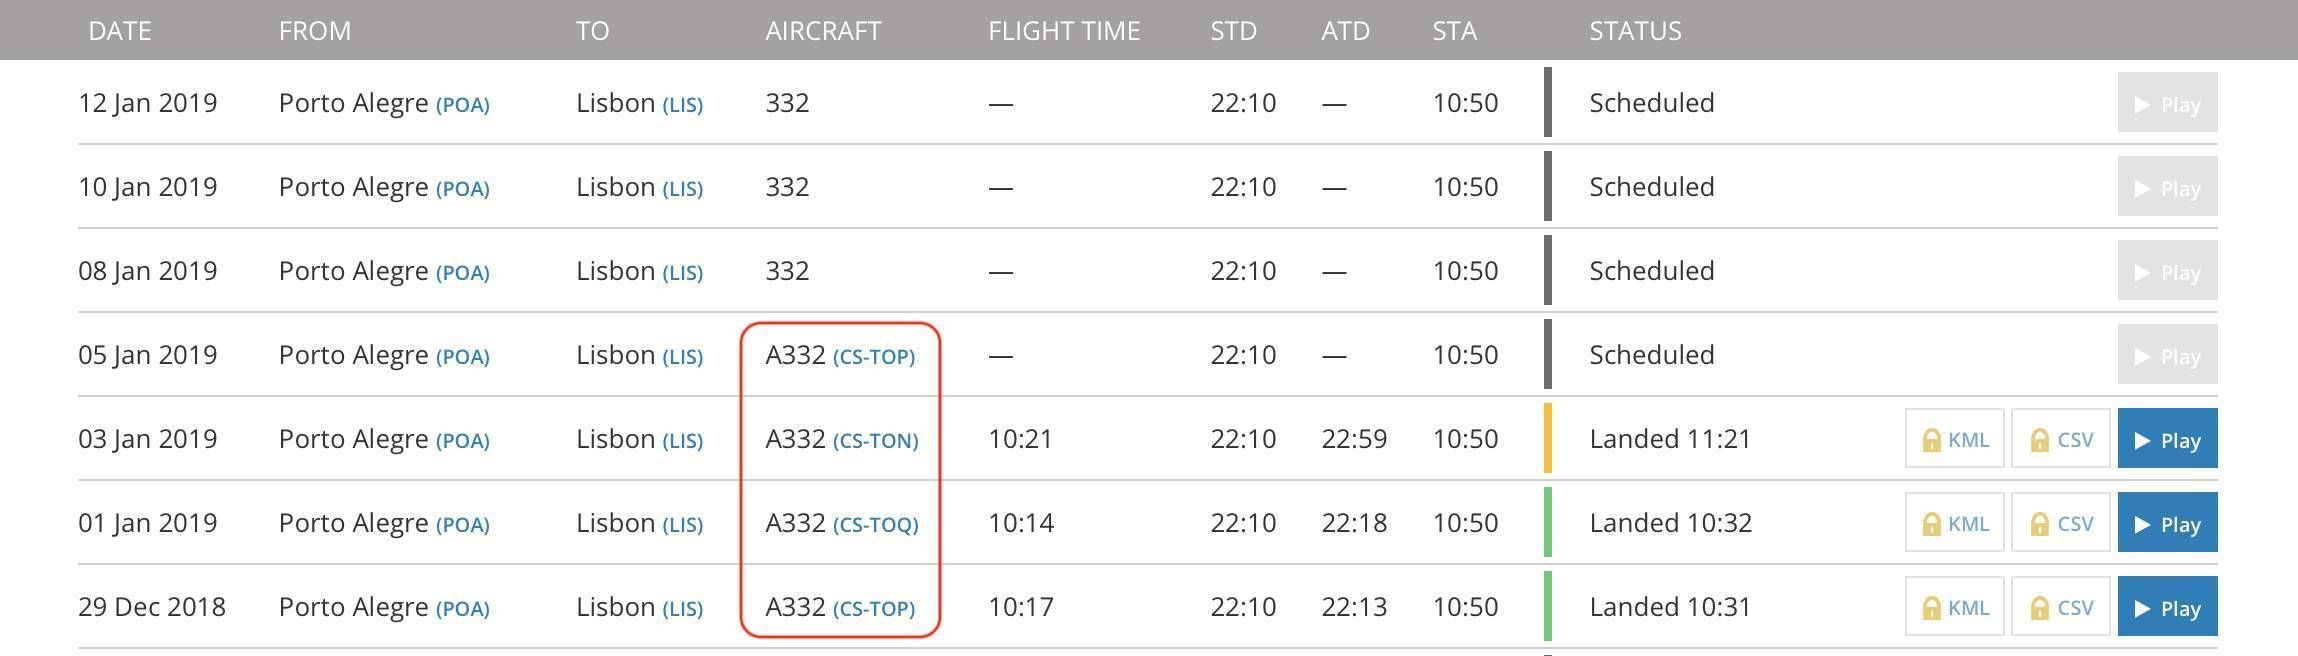This screenshot has width=2298, height=656.
Task: Download locked CSV for 01 Jan 2019
Action: 2061,522
